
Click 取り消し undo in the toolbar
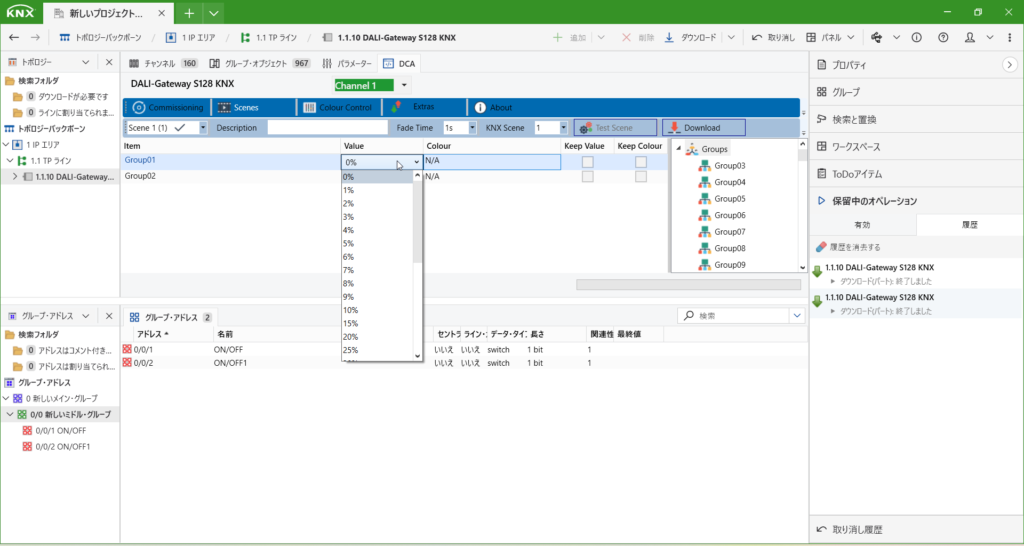click(x=773, y=38)
